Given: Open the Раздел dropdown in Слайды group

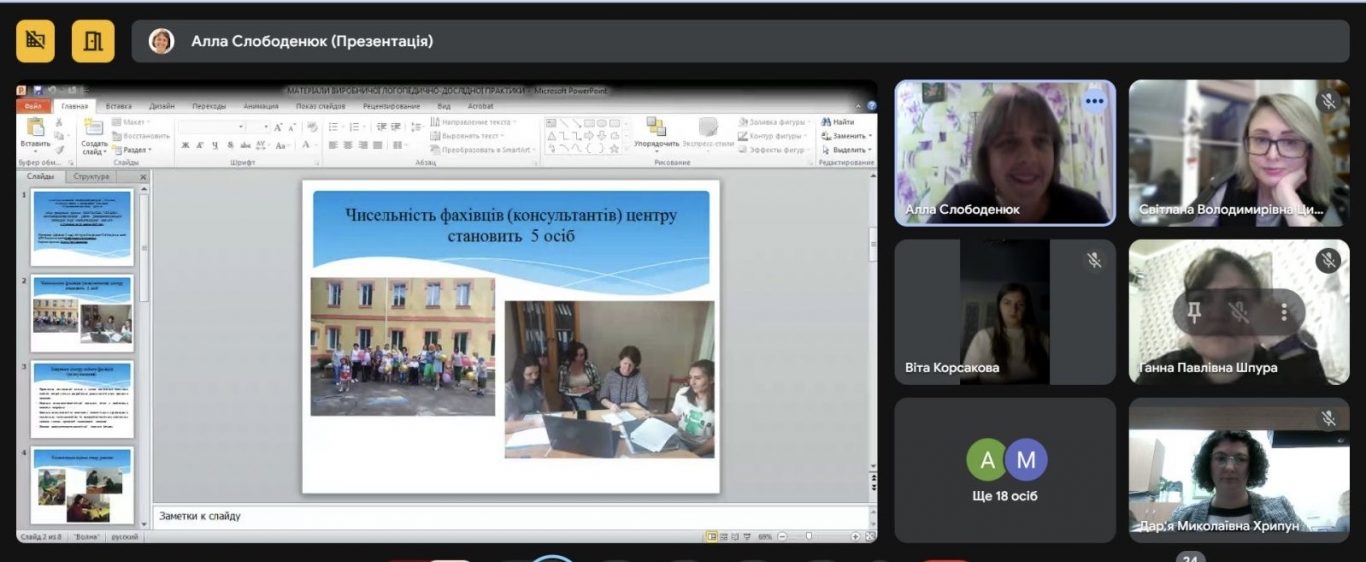Looking at the screenshot, I should pos(134,150).
